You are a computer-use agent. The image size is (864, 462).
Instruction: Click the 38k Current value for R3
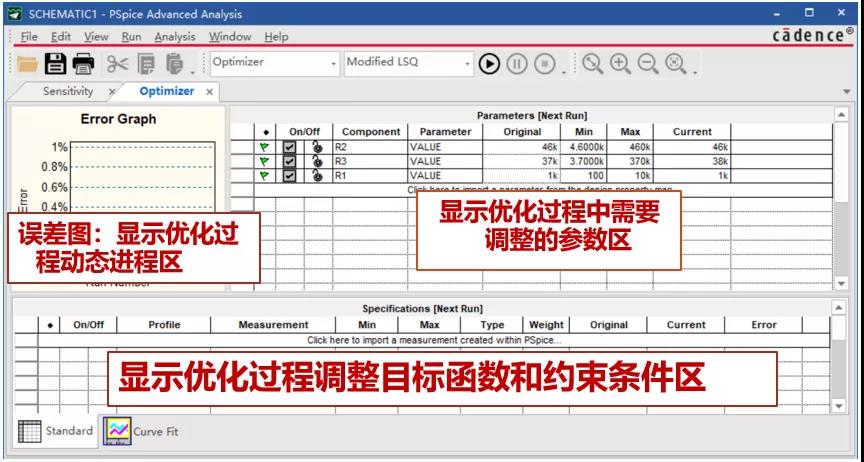click(x=692, y=162)
